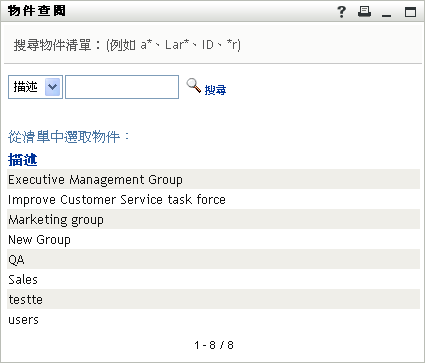425x363 pixels.
Task: Click the 1 - 8 / 8 pagination indicator
Action: [214, 345]
